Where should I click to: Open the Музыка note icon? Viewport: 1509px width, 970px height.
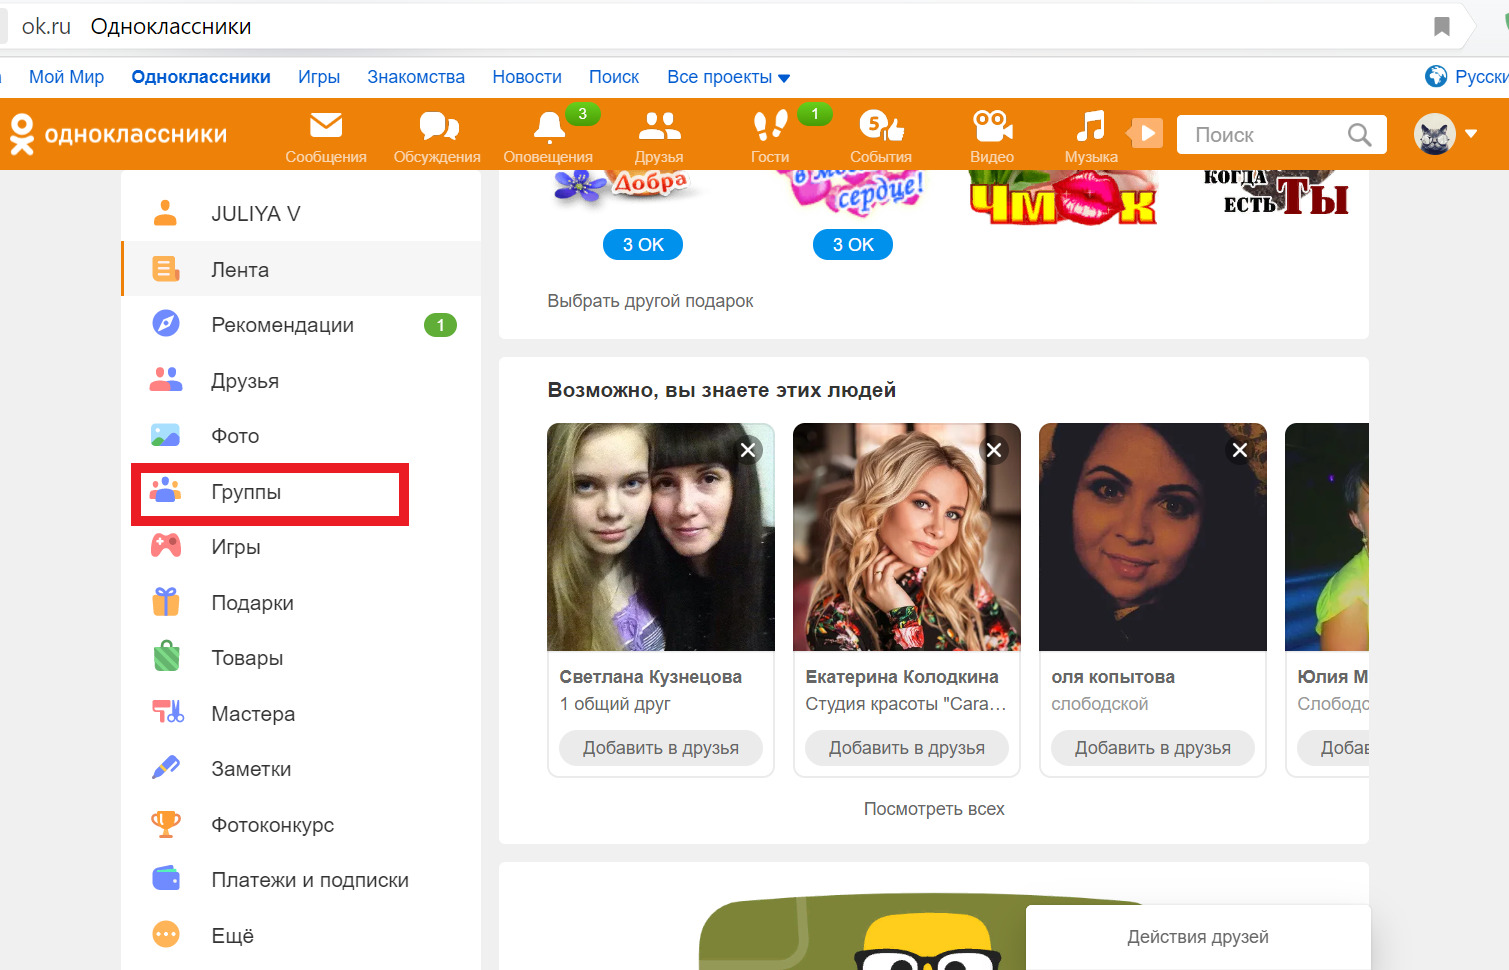pos(1090,126)
